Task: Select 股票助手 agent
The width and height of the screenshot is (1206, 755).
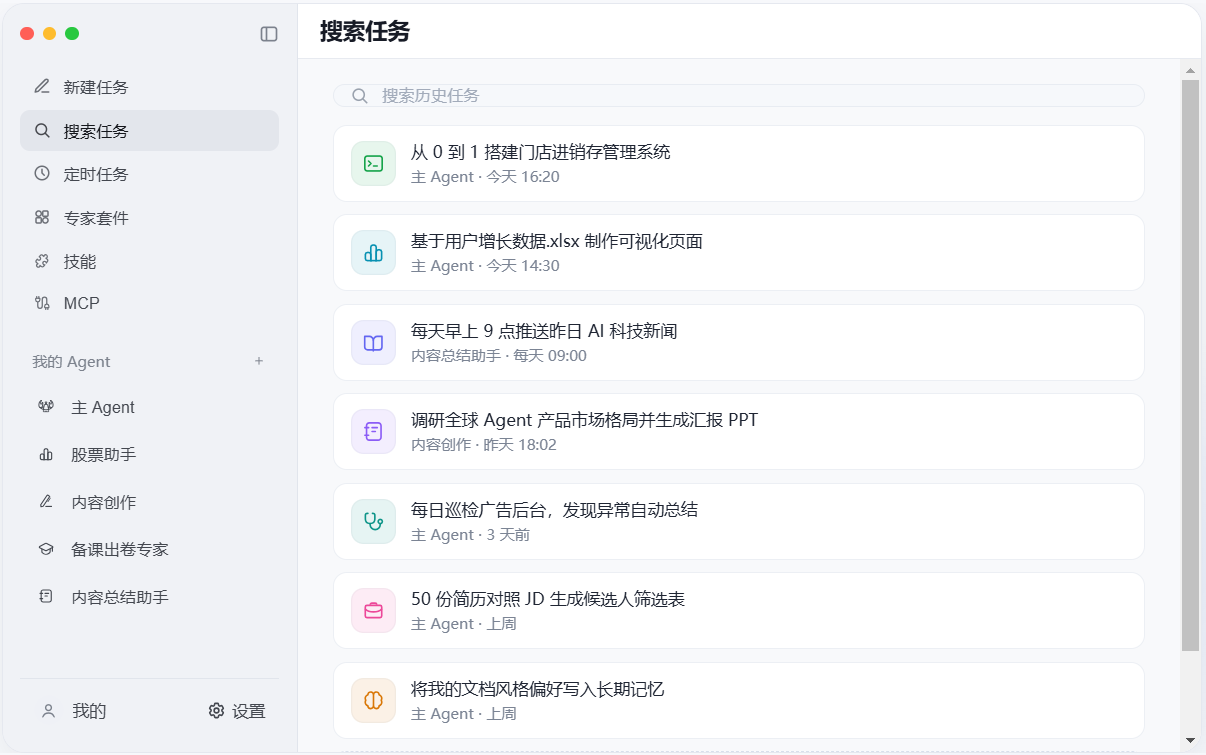Action: 149,455
